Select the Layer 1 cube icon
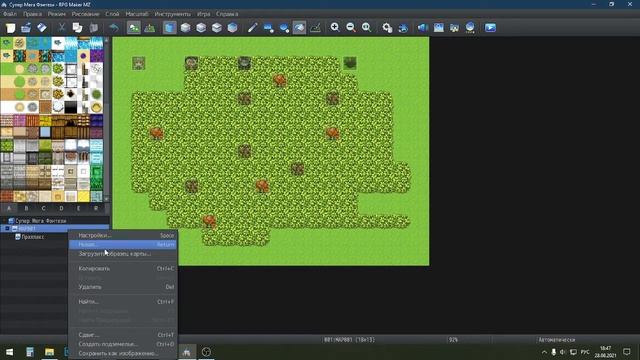640x360 pixels. [185, 28]
